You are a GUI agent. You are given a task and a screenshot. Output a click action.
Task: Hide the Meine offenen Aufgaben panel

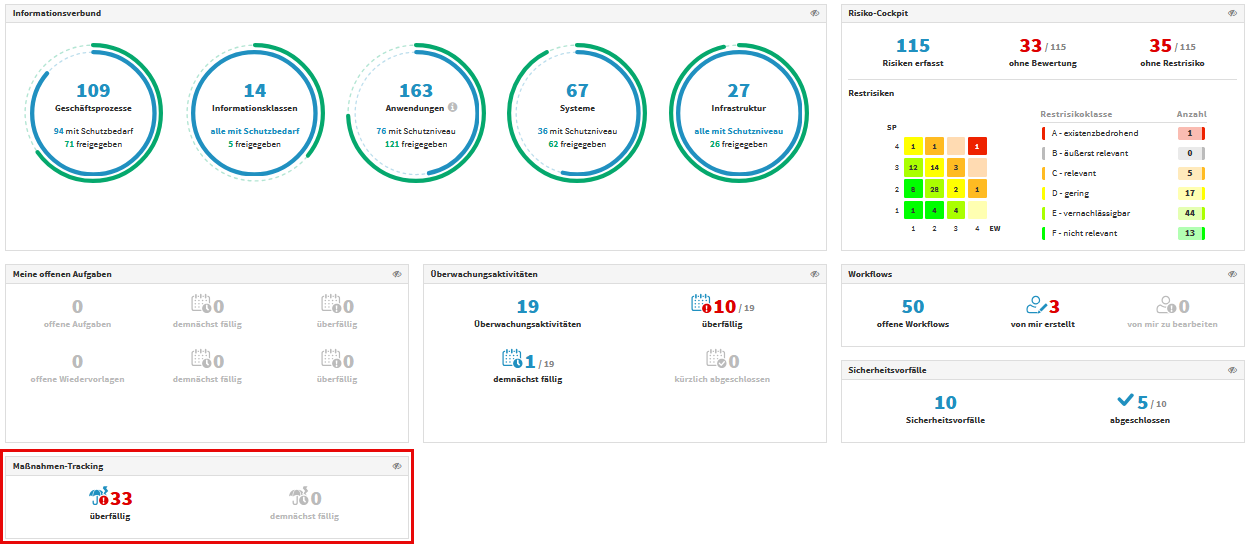click(x=397, y=273)
